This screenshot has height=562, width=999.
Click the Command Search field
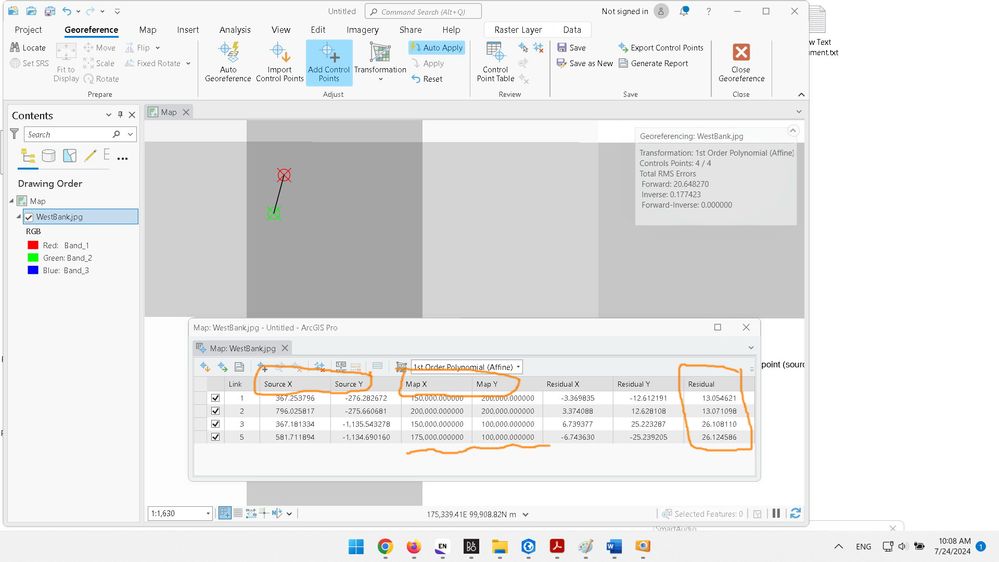click(x=423, y=11)
